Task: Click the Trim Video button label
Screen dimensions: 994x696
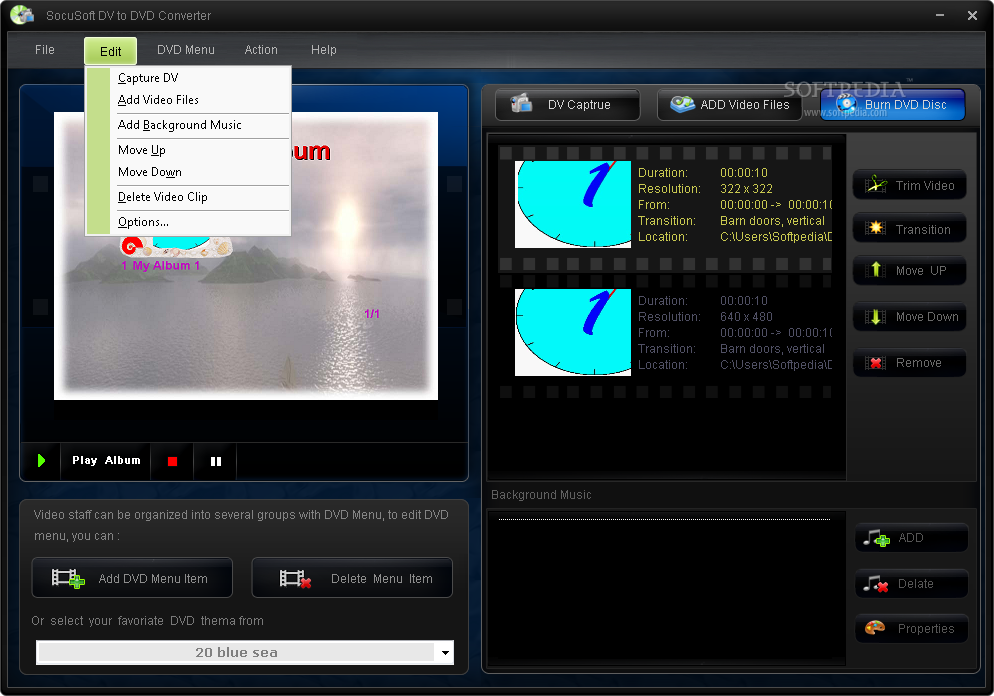Action: click(x=925, y=186)
